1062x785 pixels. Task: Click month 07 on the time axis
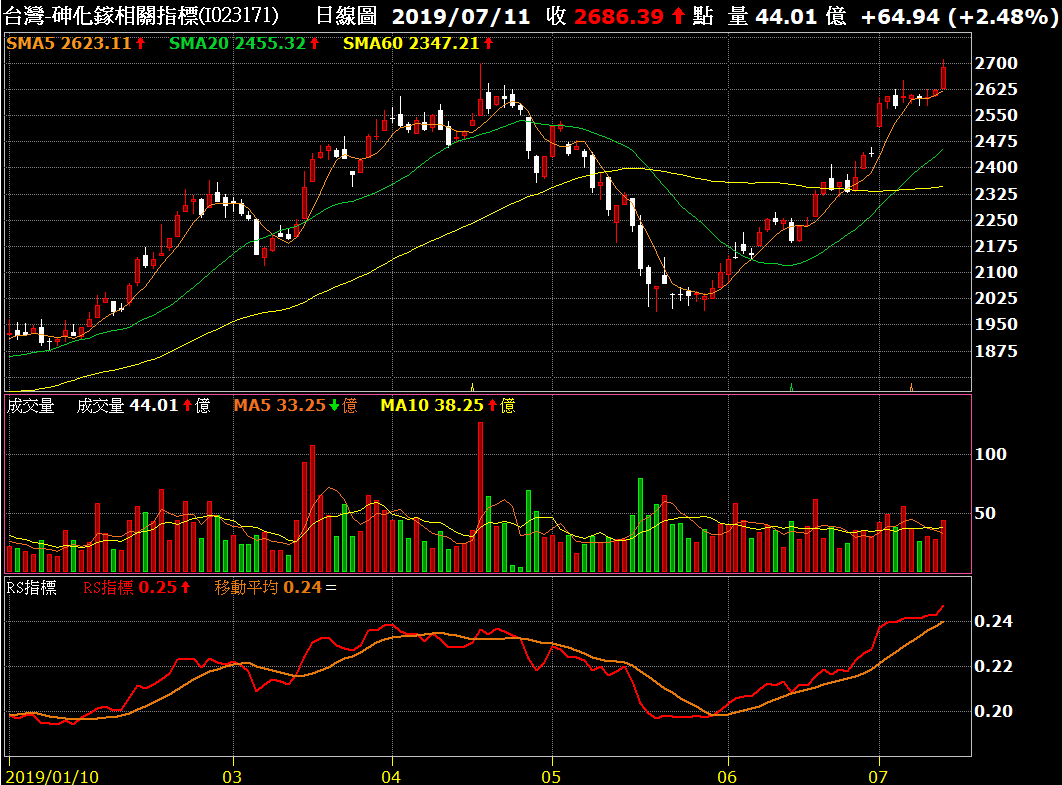[x=879, y=776]
